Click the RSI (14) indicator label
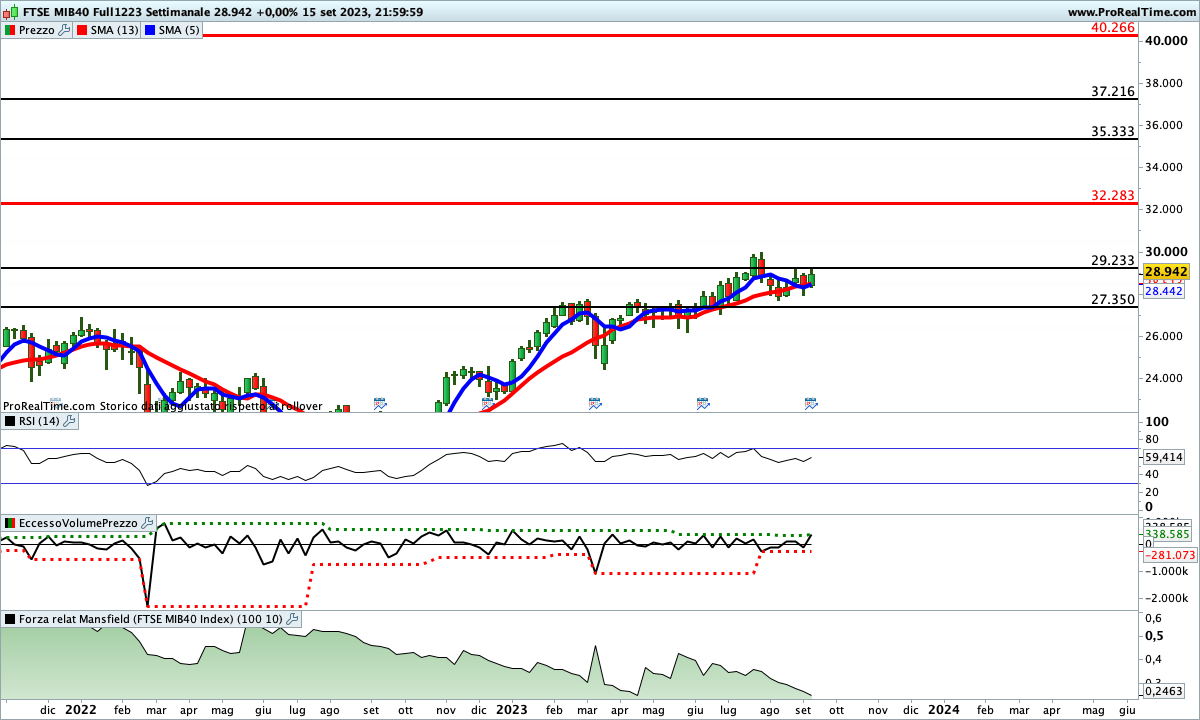The height and width of the screenshot is (720, 1200). (39, 421)
